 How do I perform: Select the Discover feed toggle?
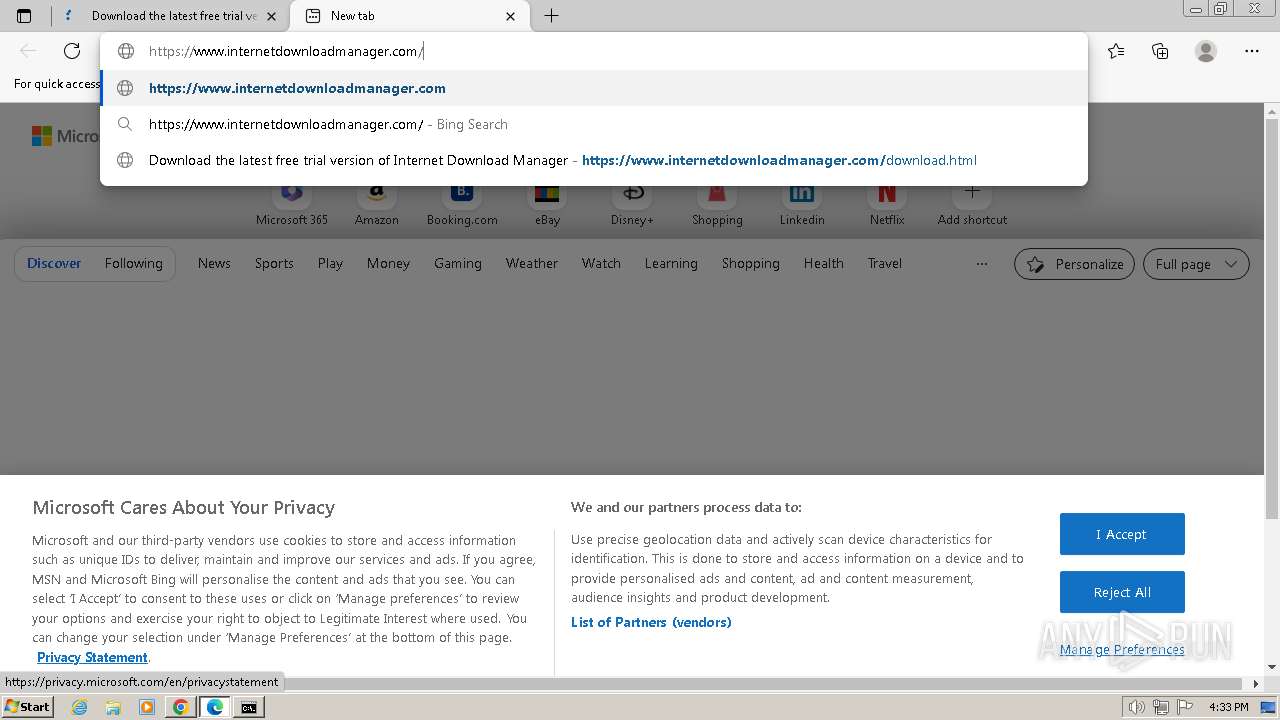pos(54,264)
